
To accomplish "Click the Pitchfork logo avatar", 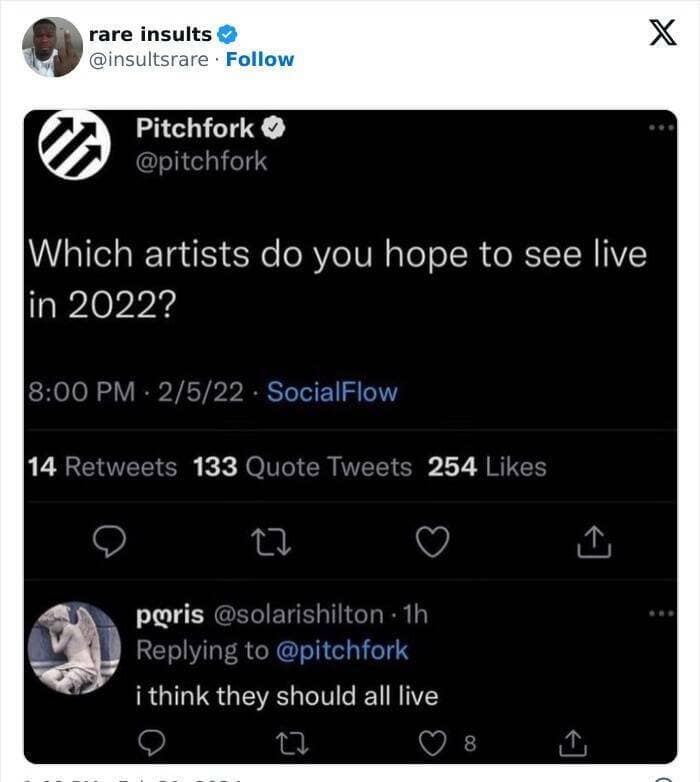I will 72,144.
